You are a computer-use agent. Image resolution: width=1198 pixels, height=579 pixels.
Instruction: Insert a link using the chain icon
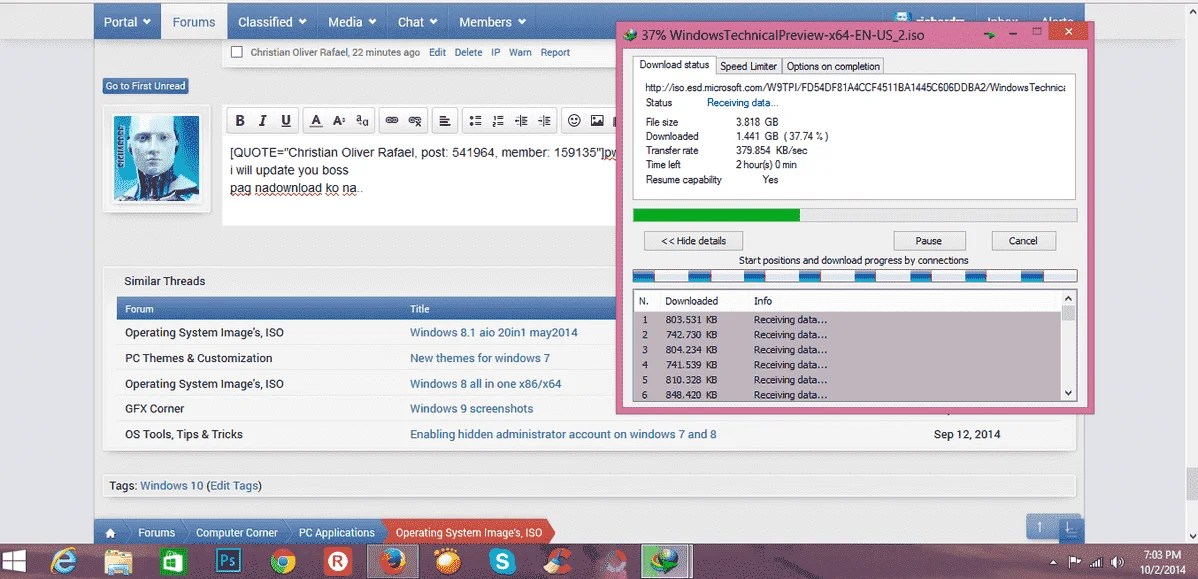click(x=392, y=121)
